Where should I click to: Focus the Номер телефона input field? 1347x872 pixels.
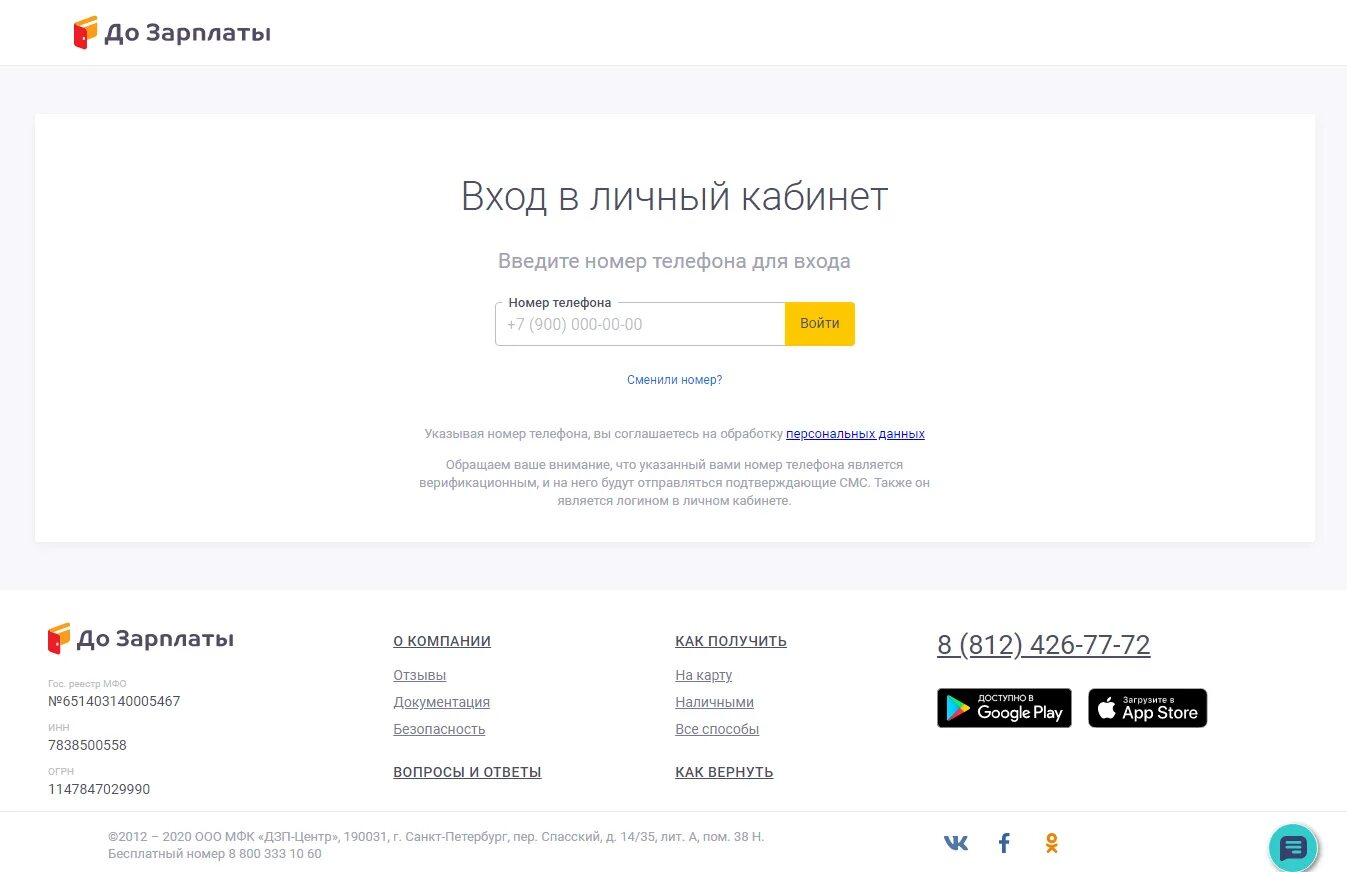(x=640, y=324)
